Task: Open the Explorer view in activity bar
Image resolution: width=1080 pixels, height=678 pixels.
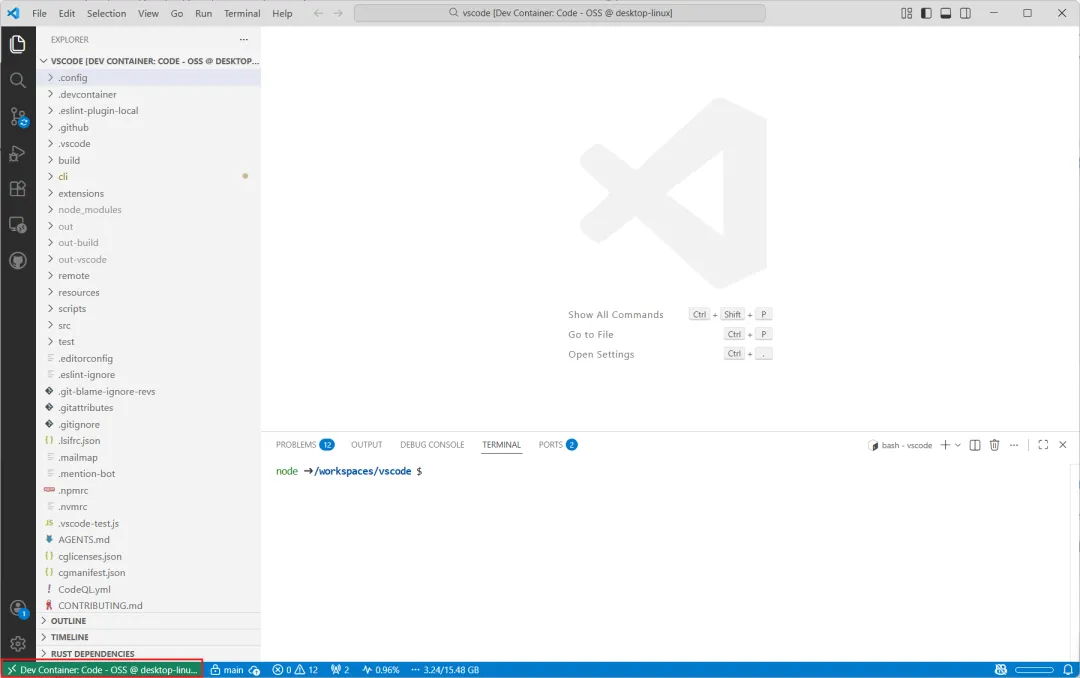Action: pyautogui.click(x=18, y=44)
